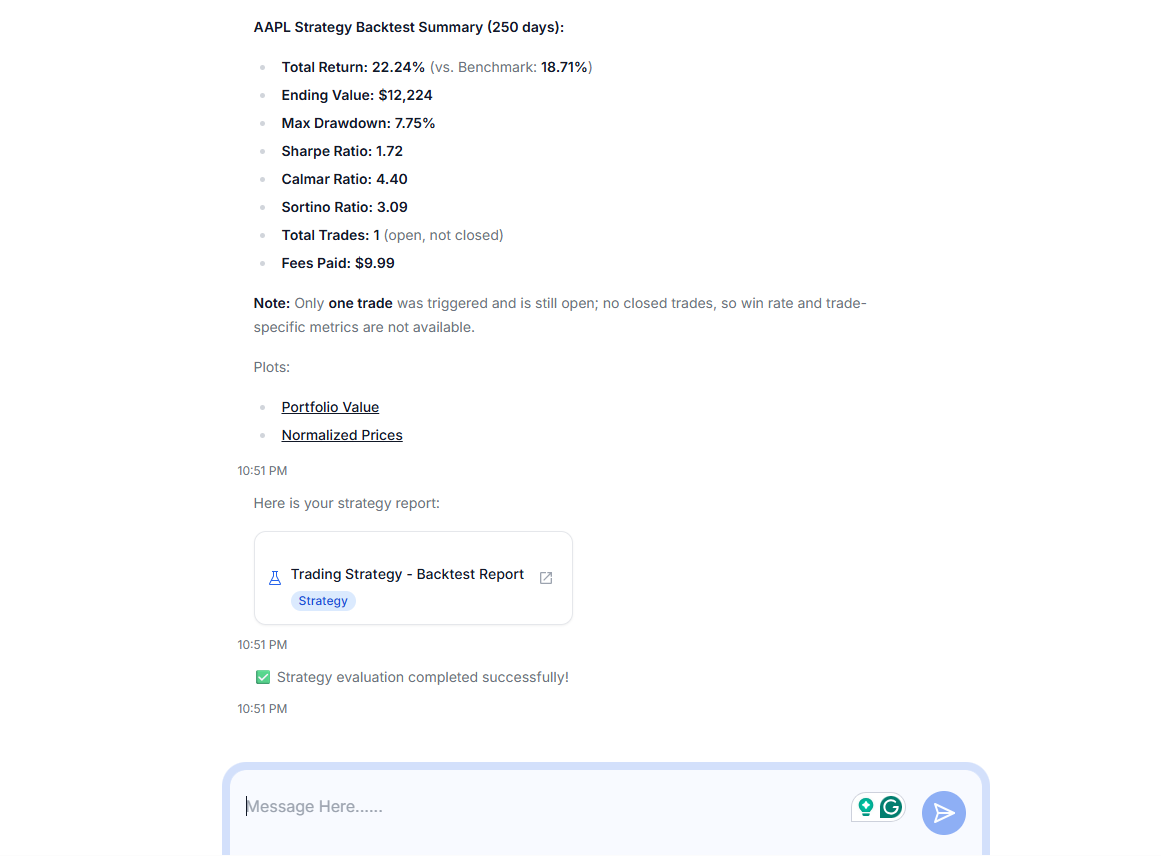Screen dimensions: 1161x856
Task: Click the lightbulb suggestions icon near the input
Action: (864, 807)
